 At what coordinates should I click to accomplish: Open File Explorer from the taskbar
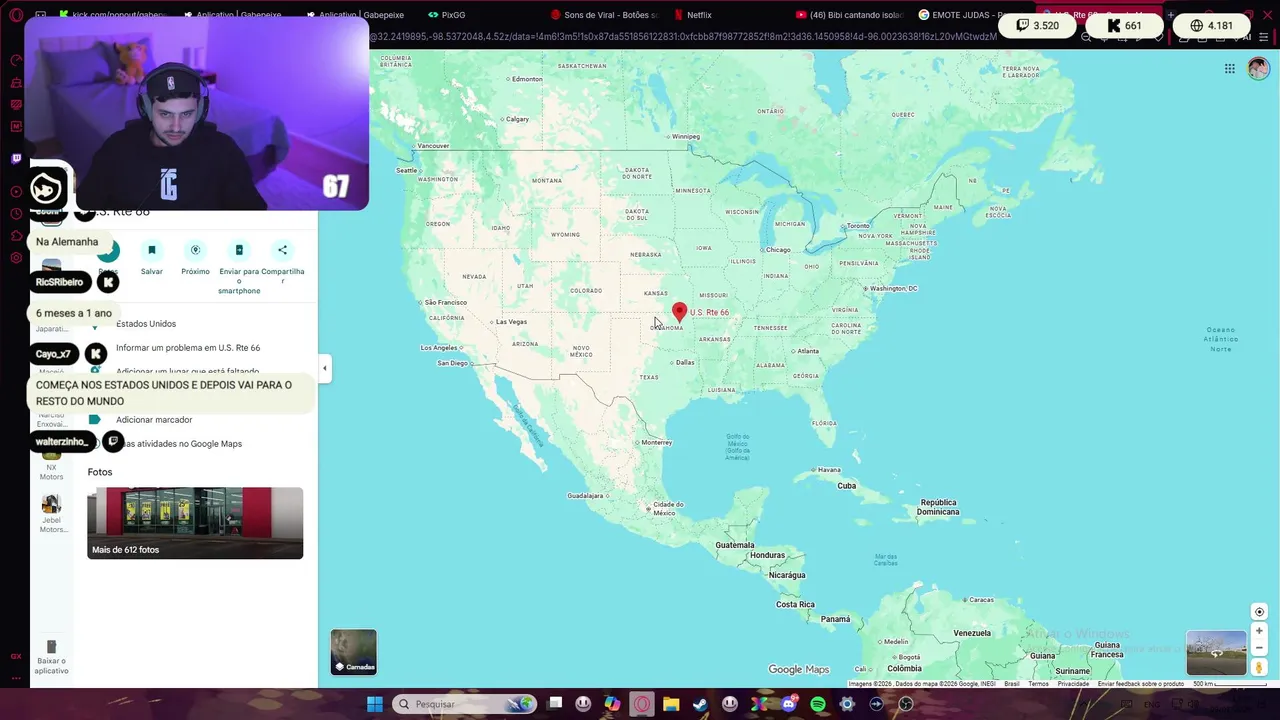pyautogui.click(x=671, y=704)
